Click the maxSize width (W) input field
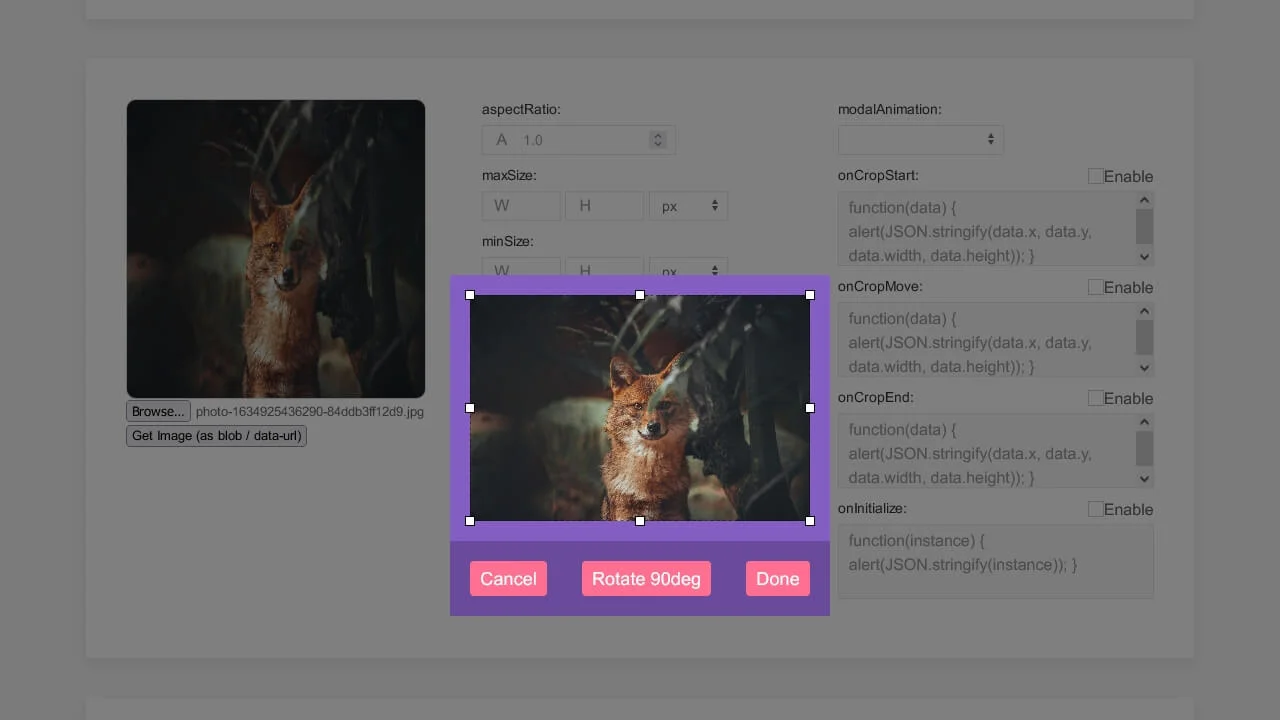1280x720 pixels. [520, 205]
